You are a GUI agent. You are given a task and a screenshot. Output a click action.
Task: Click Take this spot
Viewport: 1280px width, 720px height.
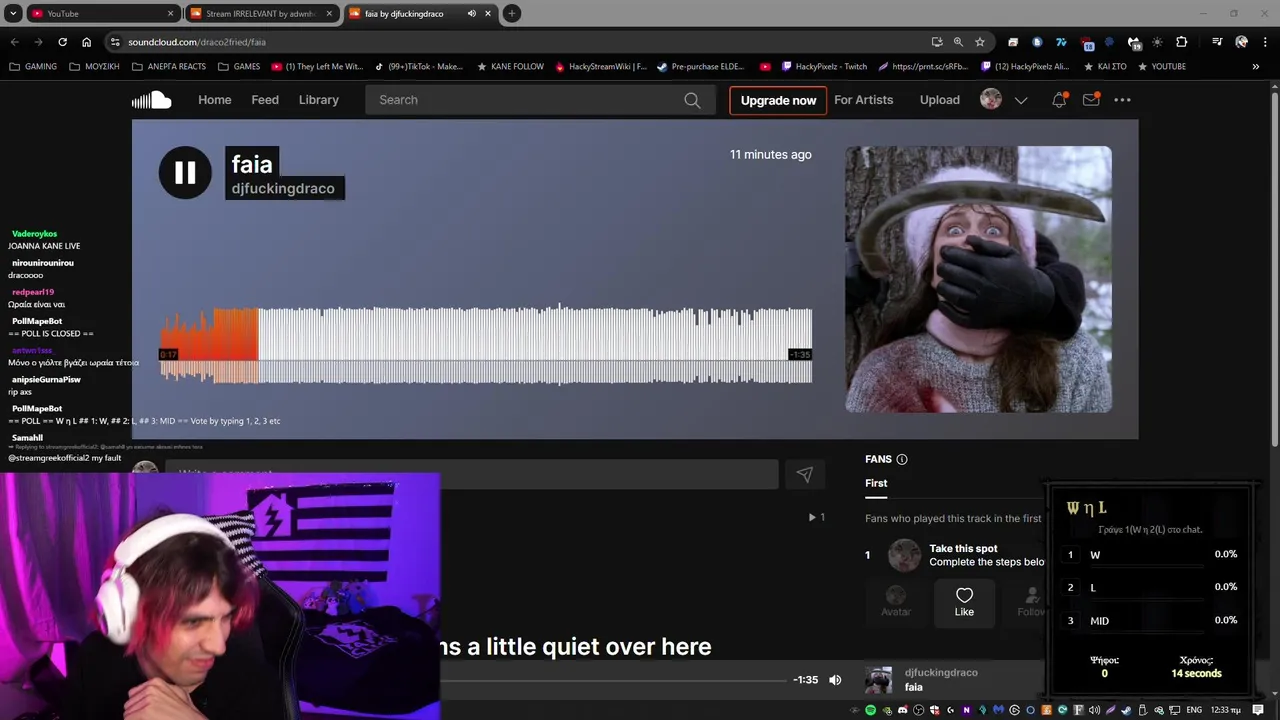(x=963, y=548)
